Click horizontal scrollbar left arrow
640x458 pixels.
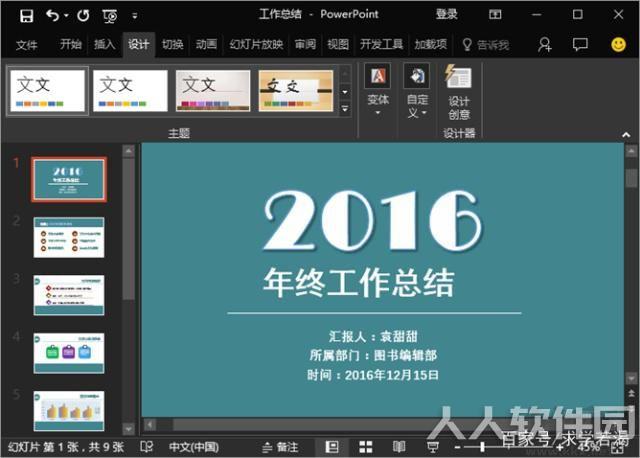click(150, 425)
